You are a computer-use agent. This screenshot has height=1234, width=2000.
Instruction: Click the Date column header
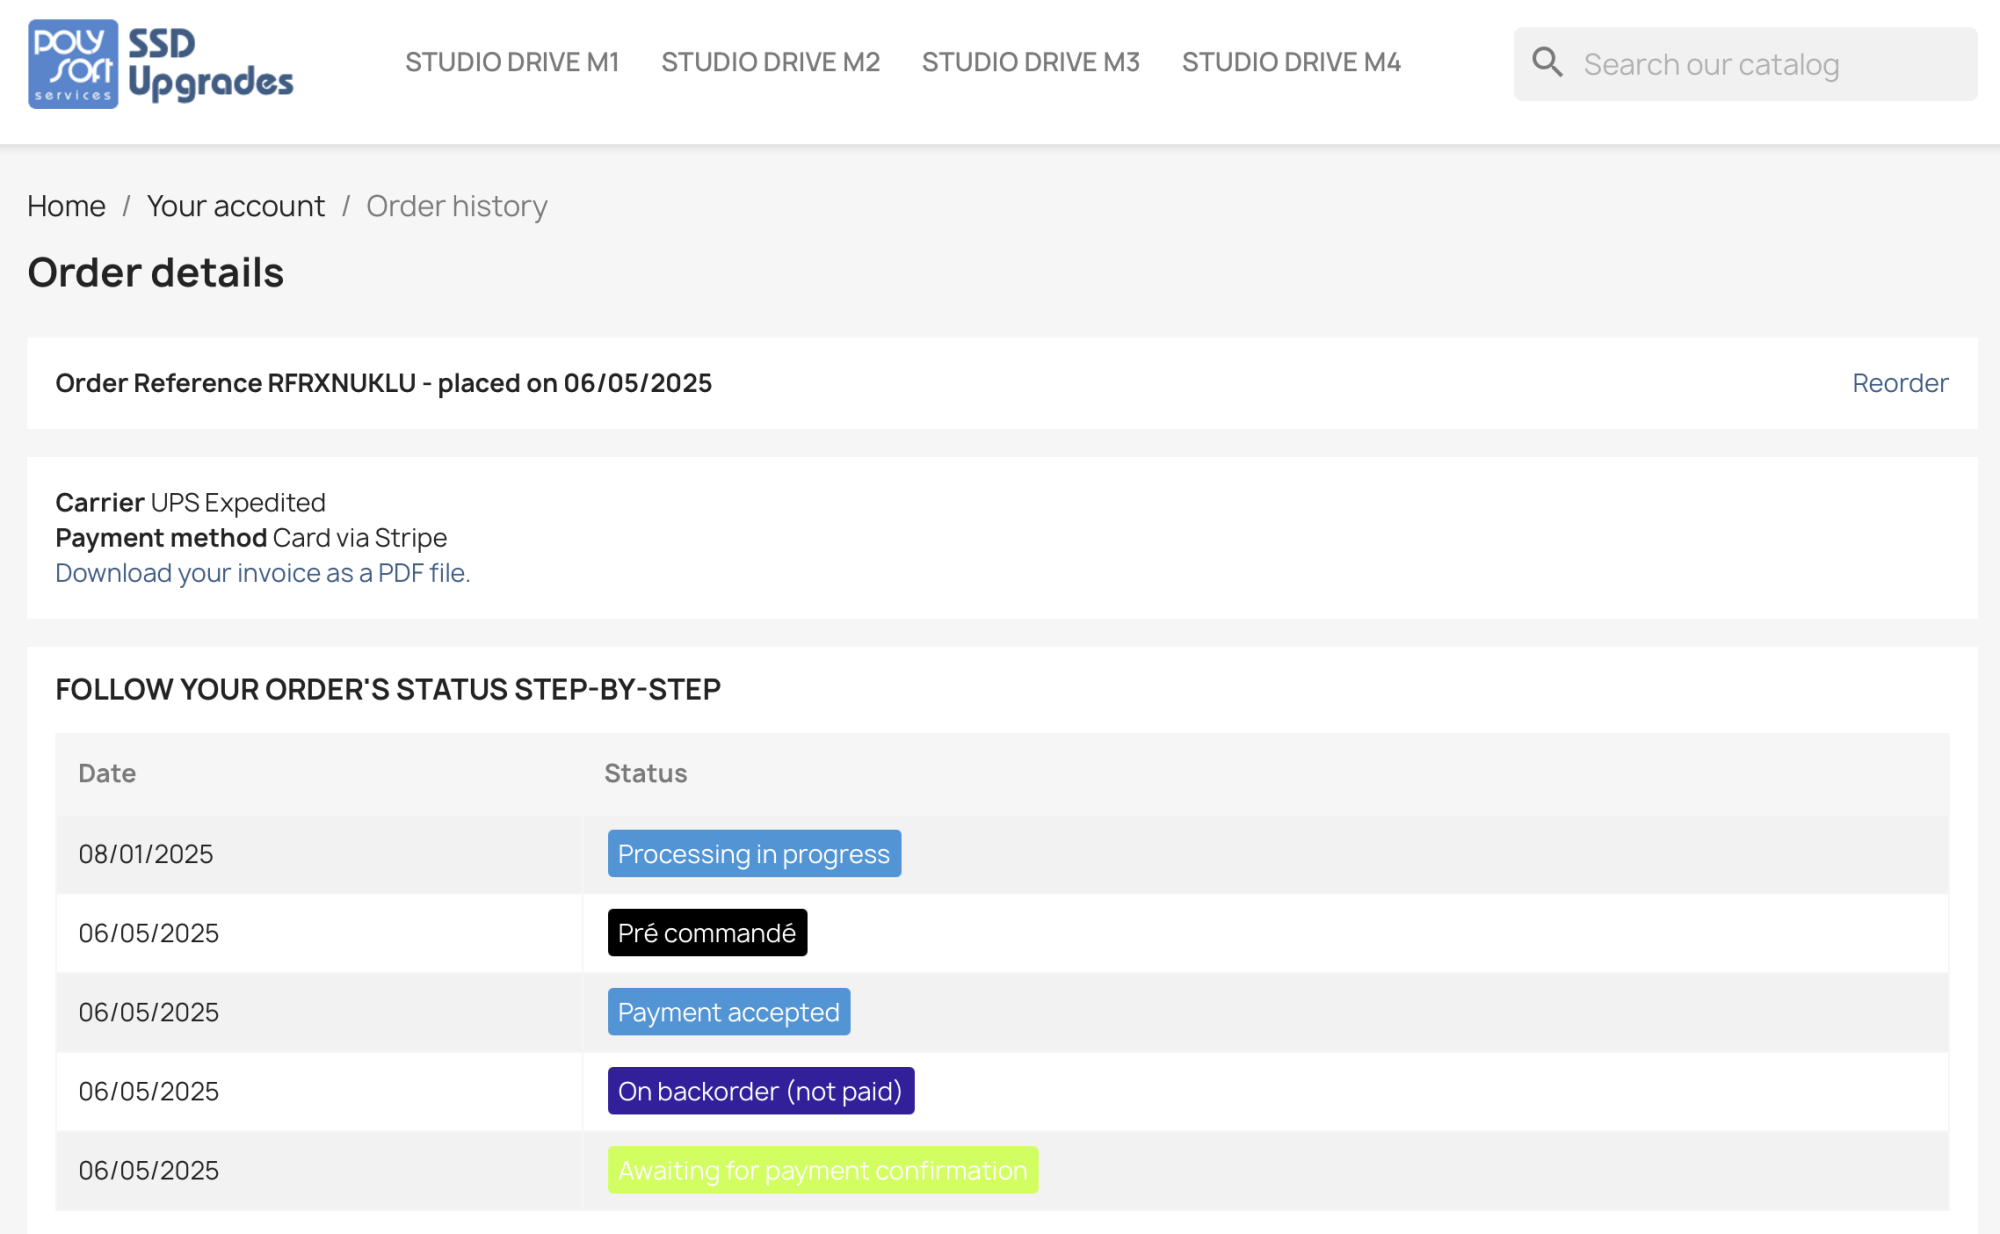(x=107, y=773)
